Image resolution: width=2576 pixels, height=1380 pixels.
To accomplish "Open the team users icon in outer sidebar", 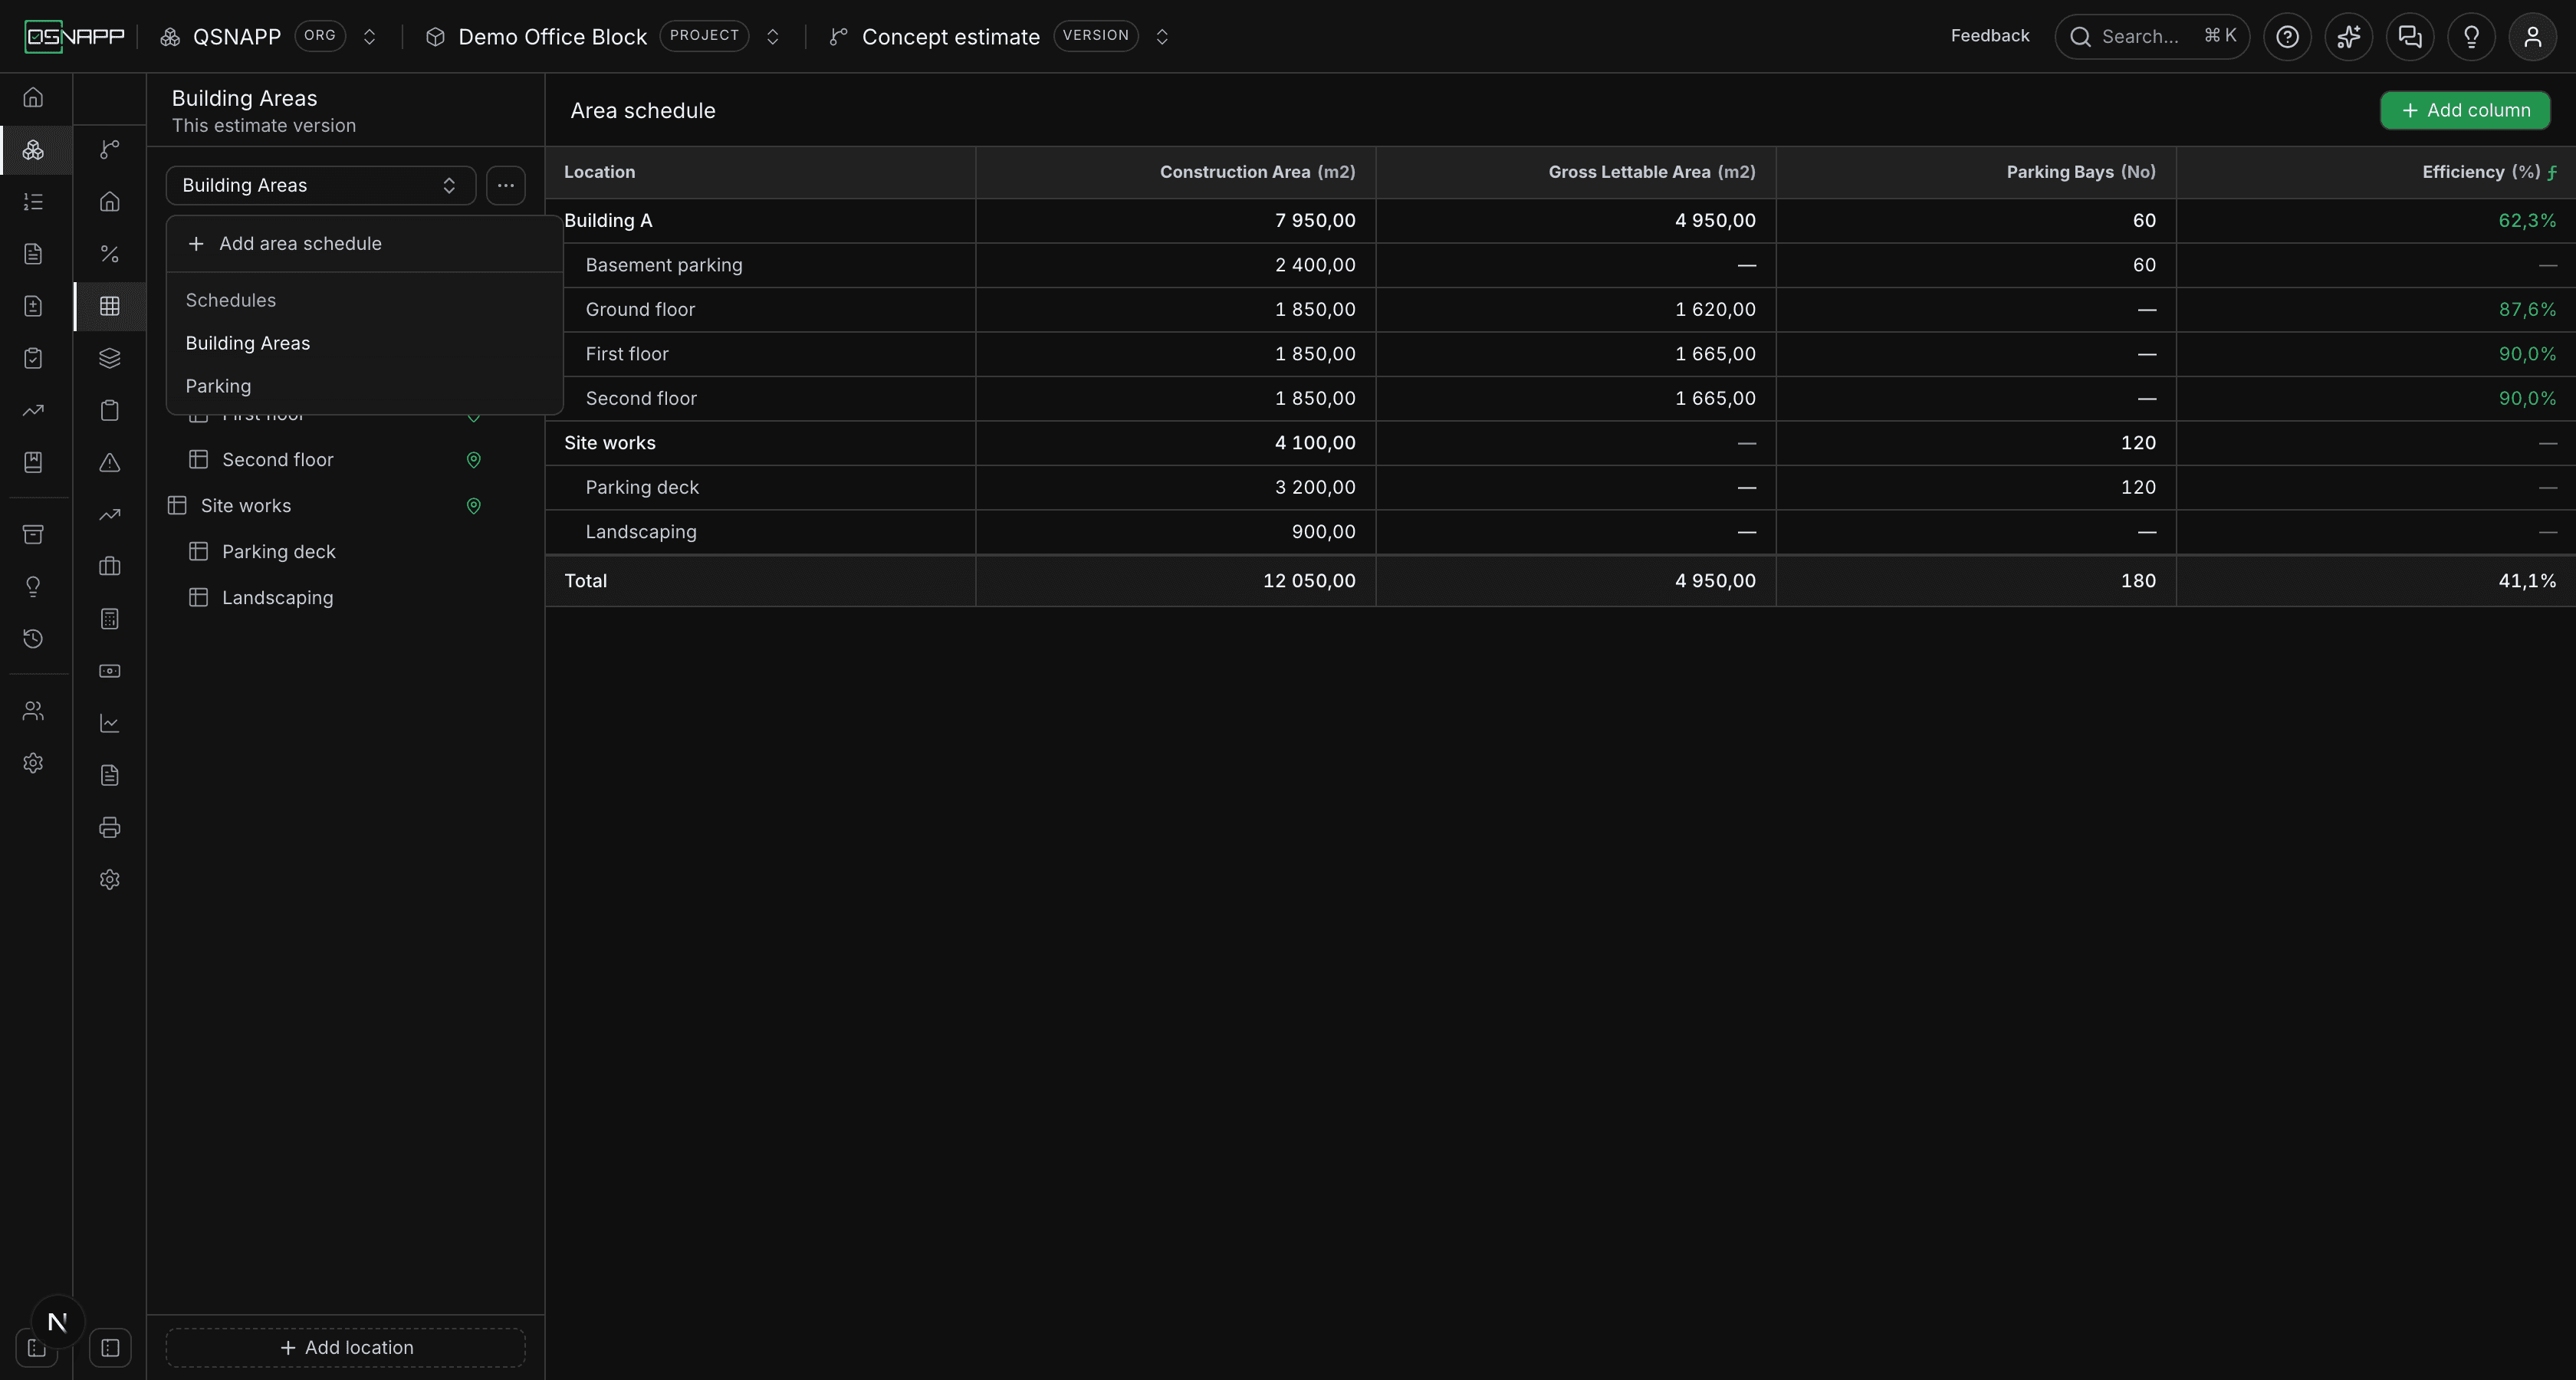I will click(33, 711).
